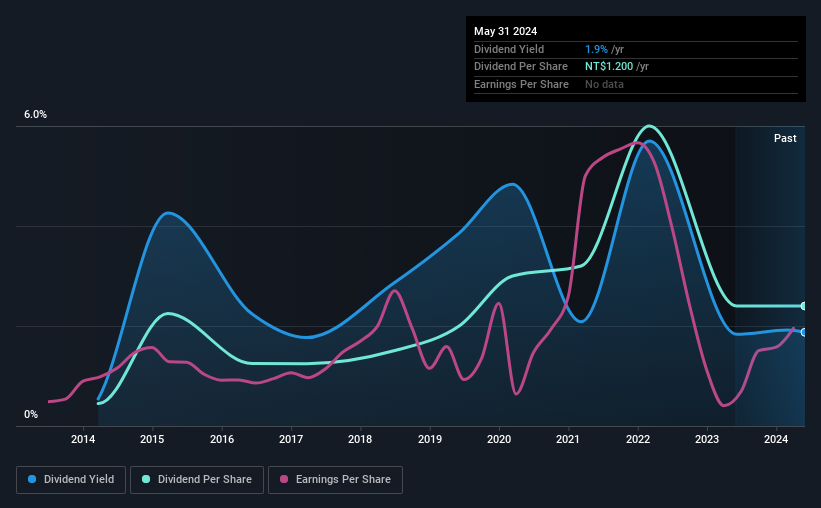Click the Past label in shaded region
This screenshot has height=508, width=821.
click(785, 138)
